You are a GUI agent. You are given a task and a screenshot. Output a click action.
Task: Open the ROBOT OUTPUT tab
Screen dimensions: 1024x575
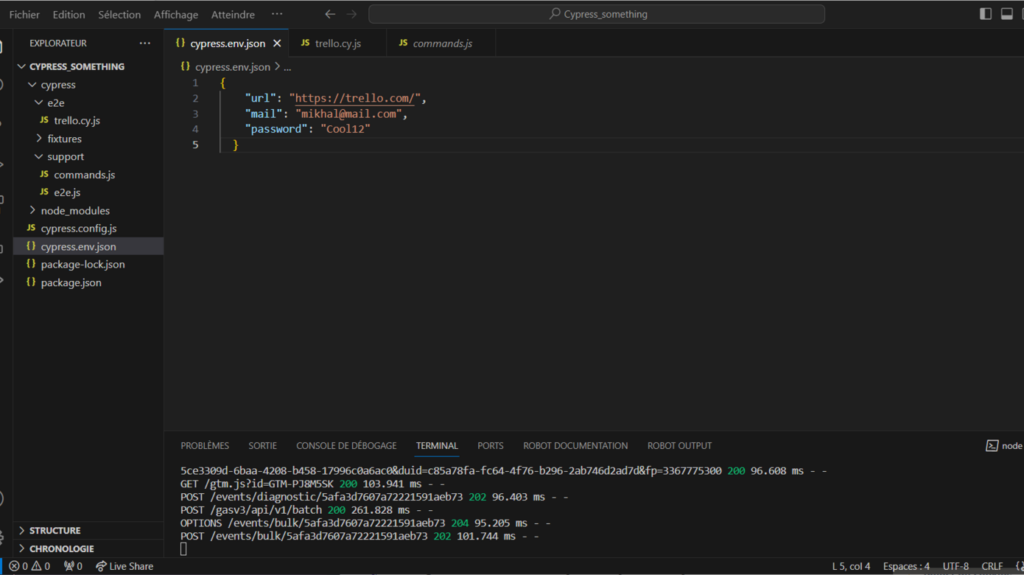pos(679,446)
